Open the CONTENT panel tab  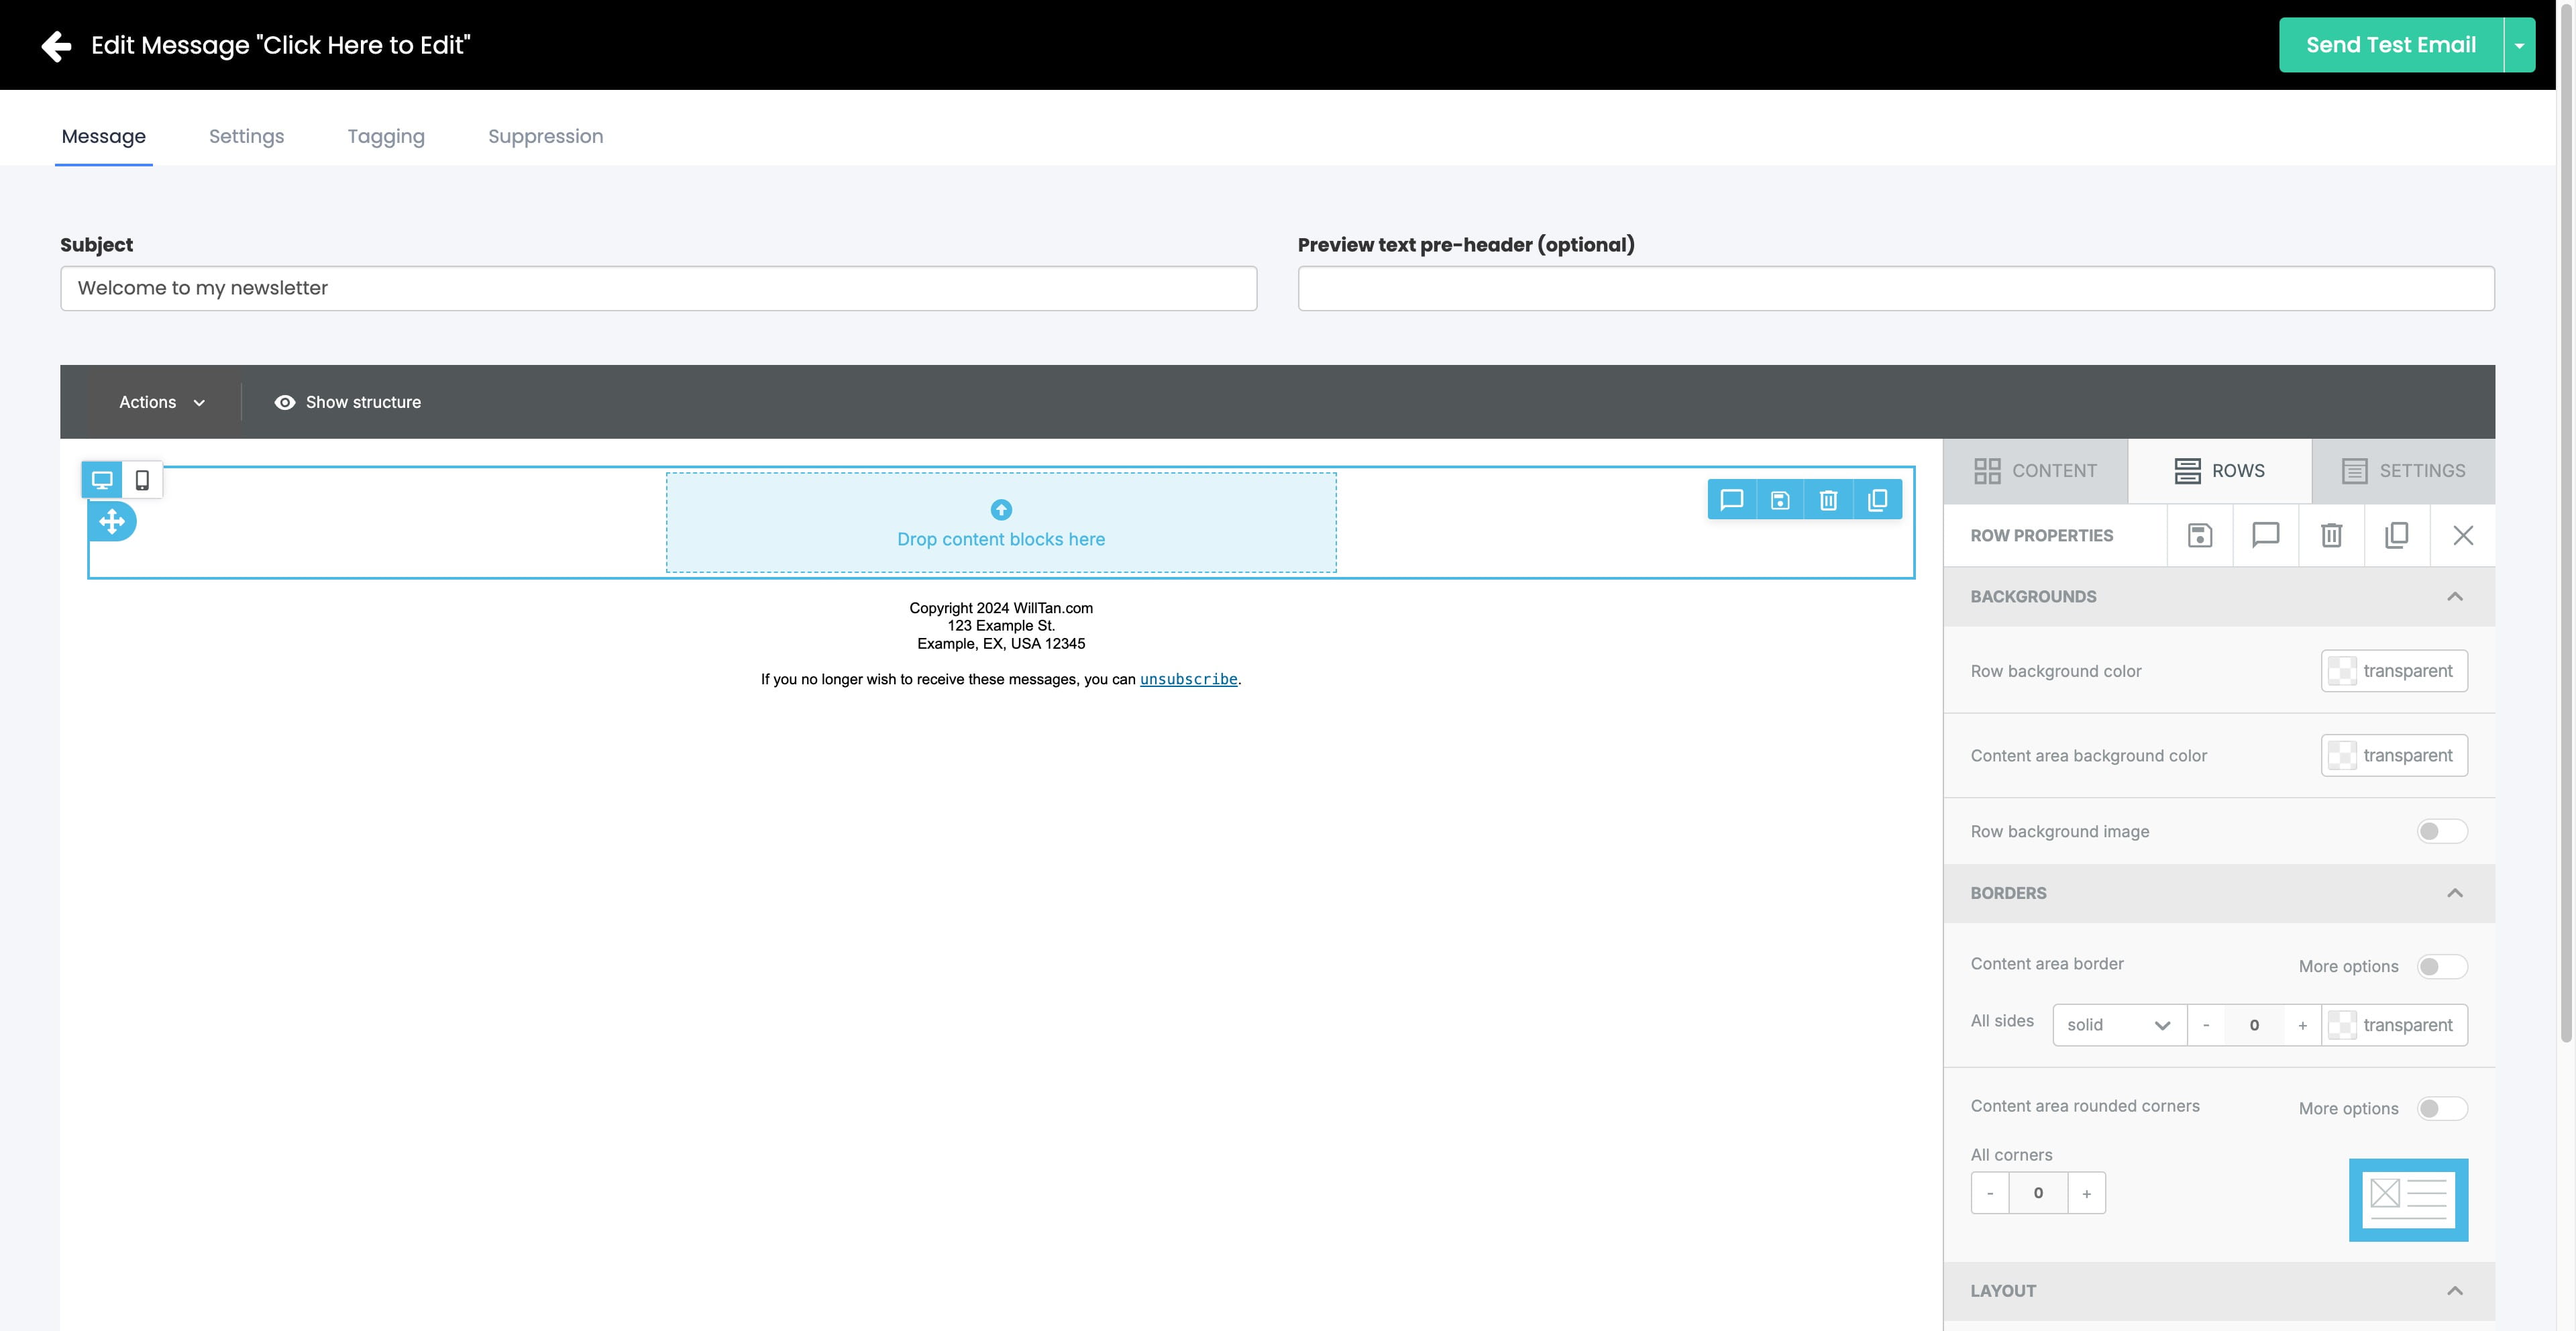[2035, 470]
